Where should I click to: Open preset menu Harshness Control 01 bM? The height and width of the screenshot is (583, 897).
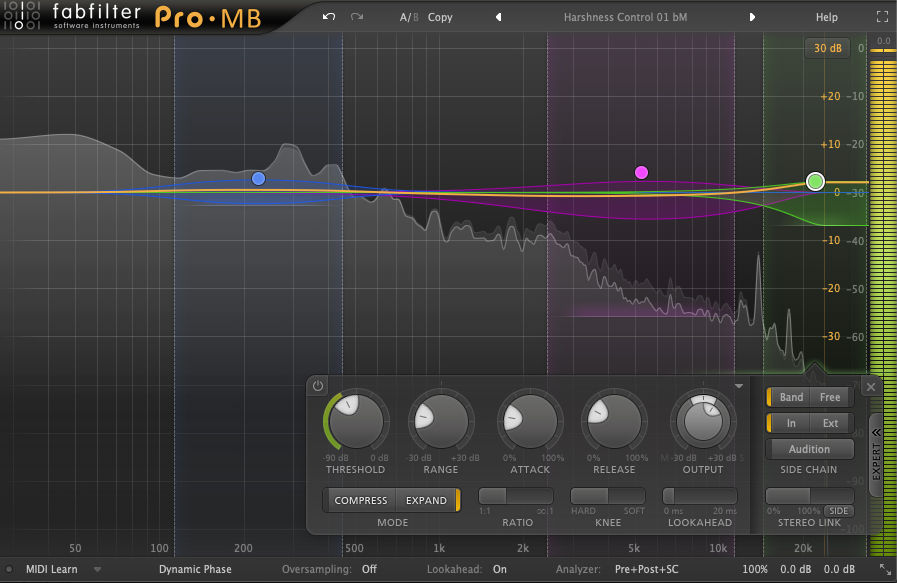coord(625,17)
